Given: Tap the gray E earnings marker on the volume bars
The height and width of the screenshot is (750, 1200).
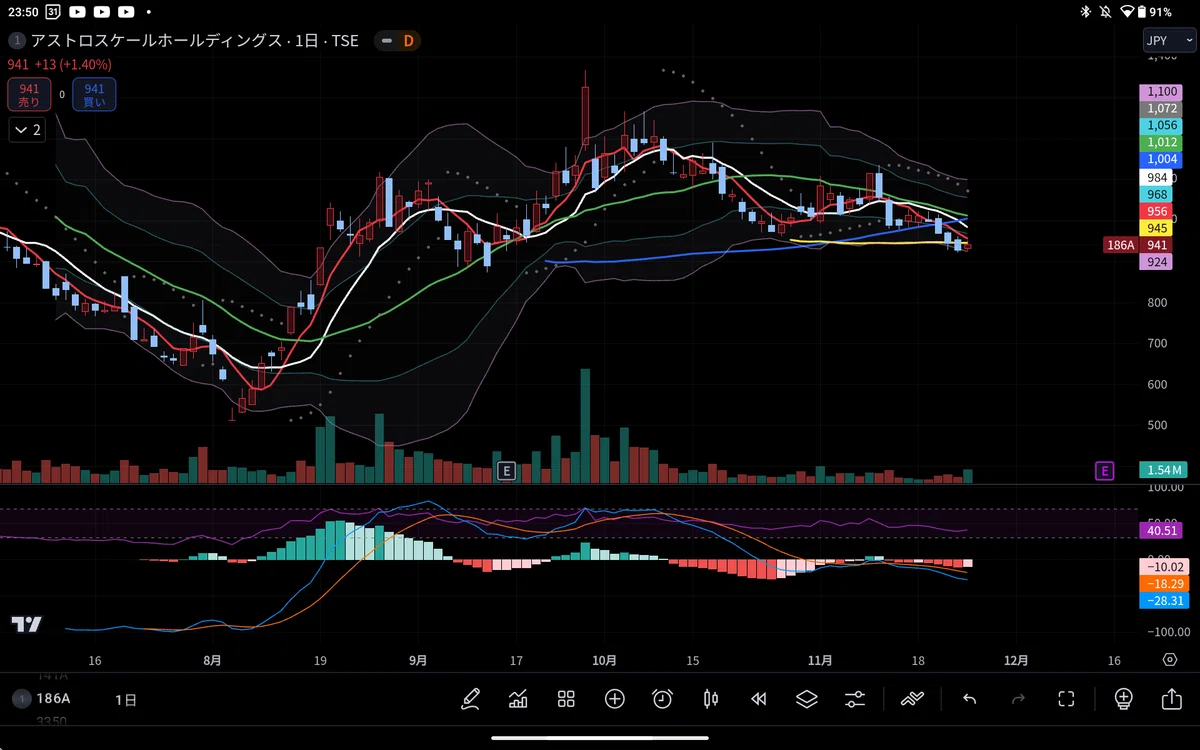Looking at the screenshot, I should [506, 470].
